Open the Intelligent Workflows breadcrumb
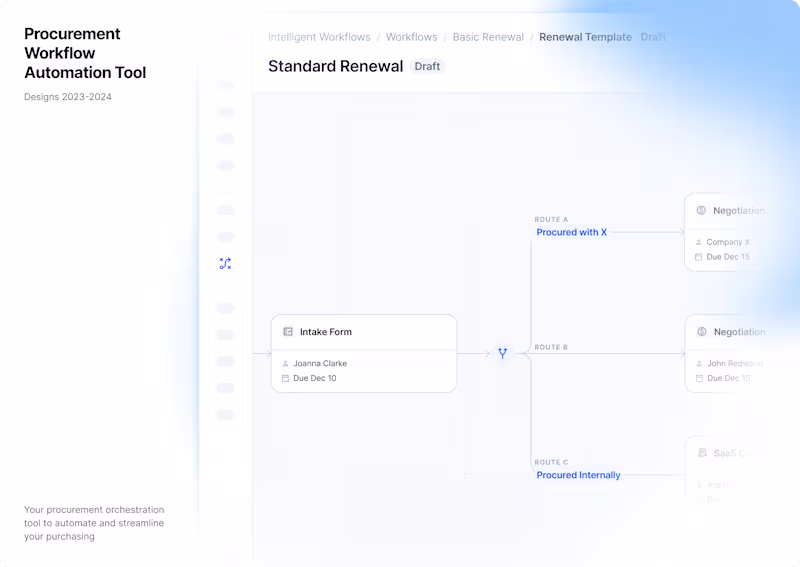This screenshot has width=800, height=567. [x=319, y=37]
